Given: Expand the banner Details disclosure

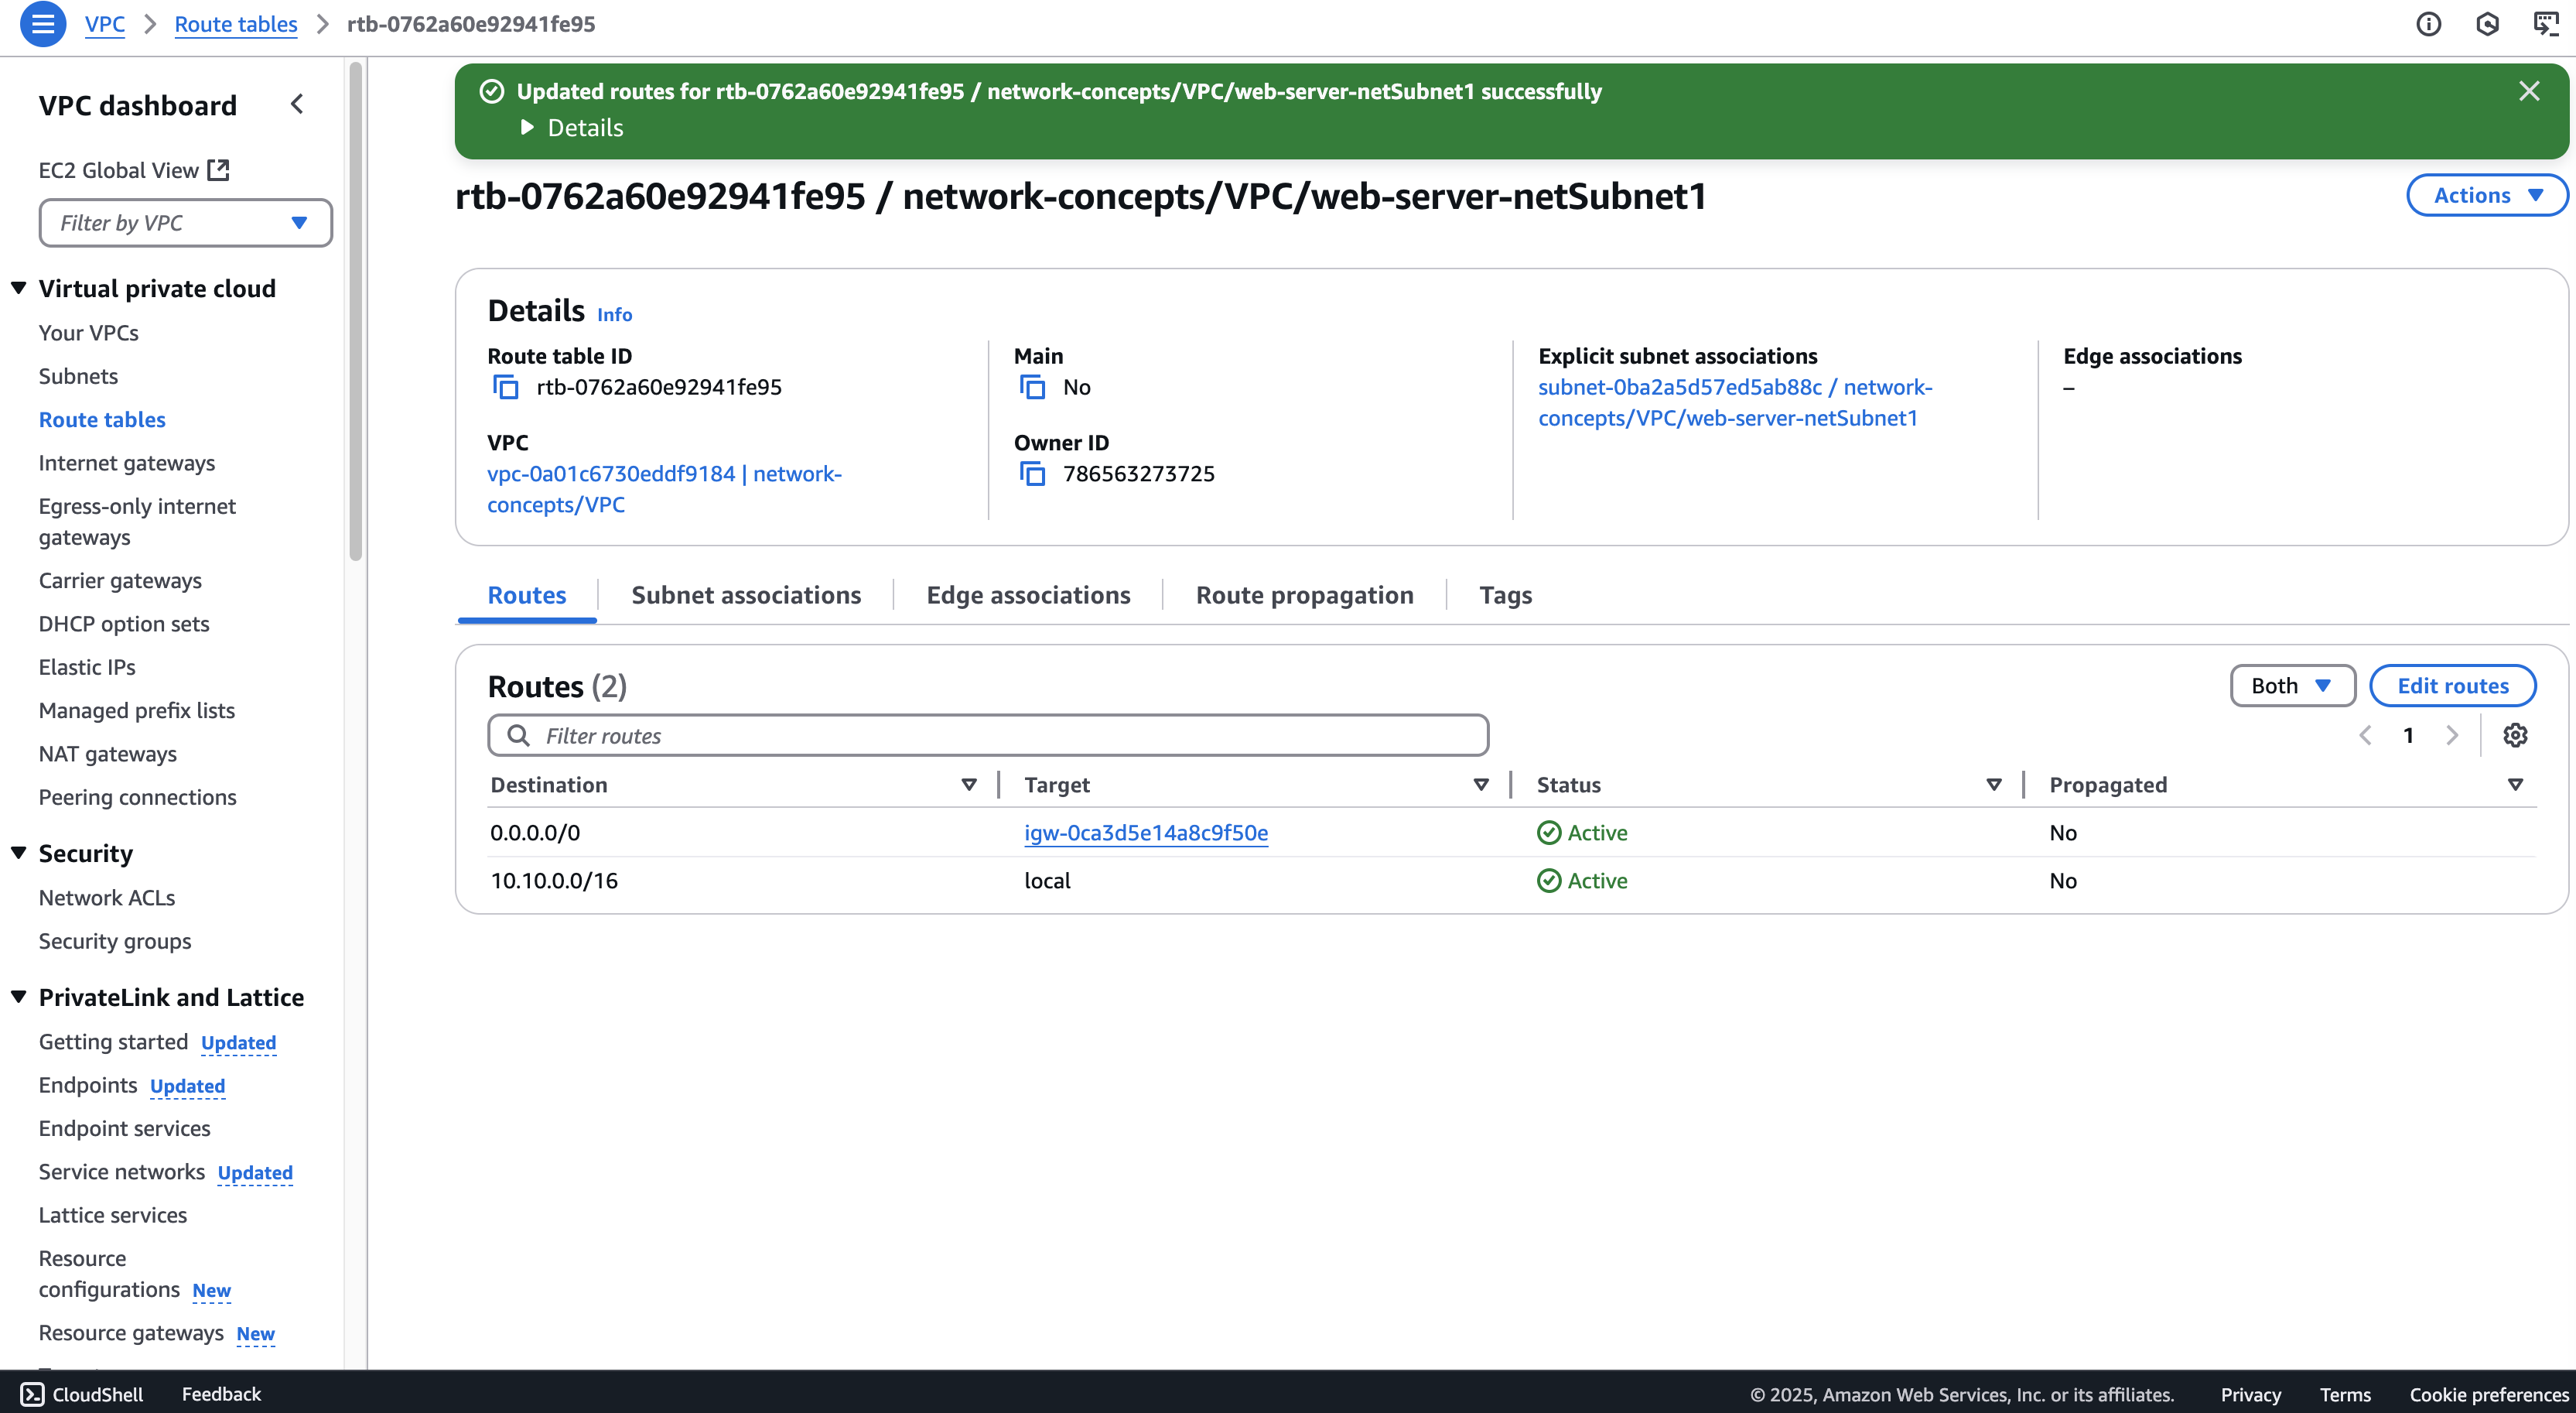Looking at the screenshot, I should 572,128.
